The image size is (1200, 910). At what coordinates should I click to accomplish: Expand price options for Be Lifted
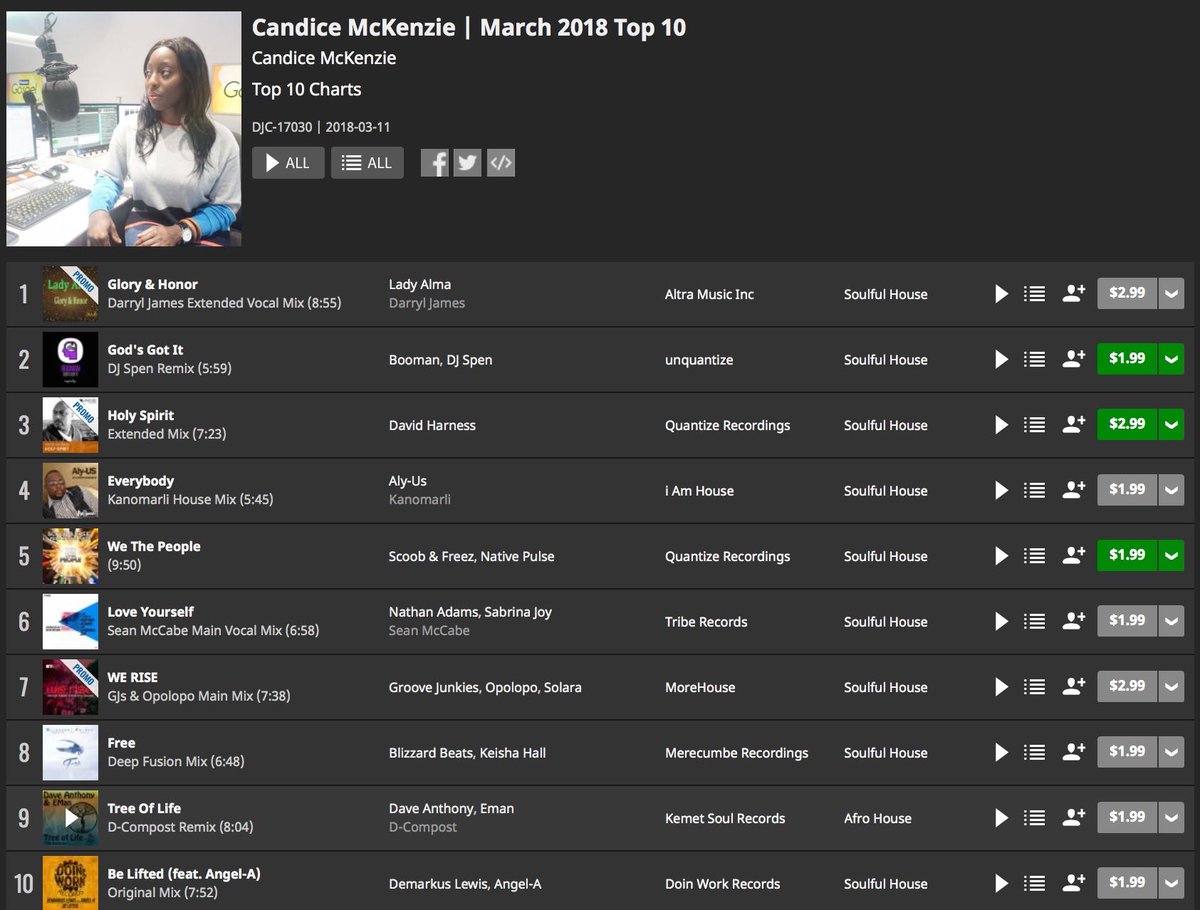(x=1171, y=883)
